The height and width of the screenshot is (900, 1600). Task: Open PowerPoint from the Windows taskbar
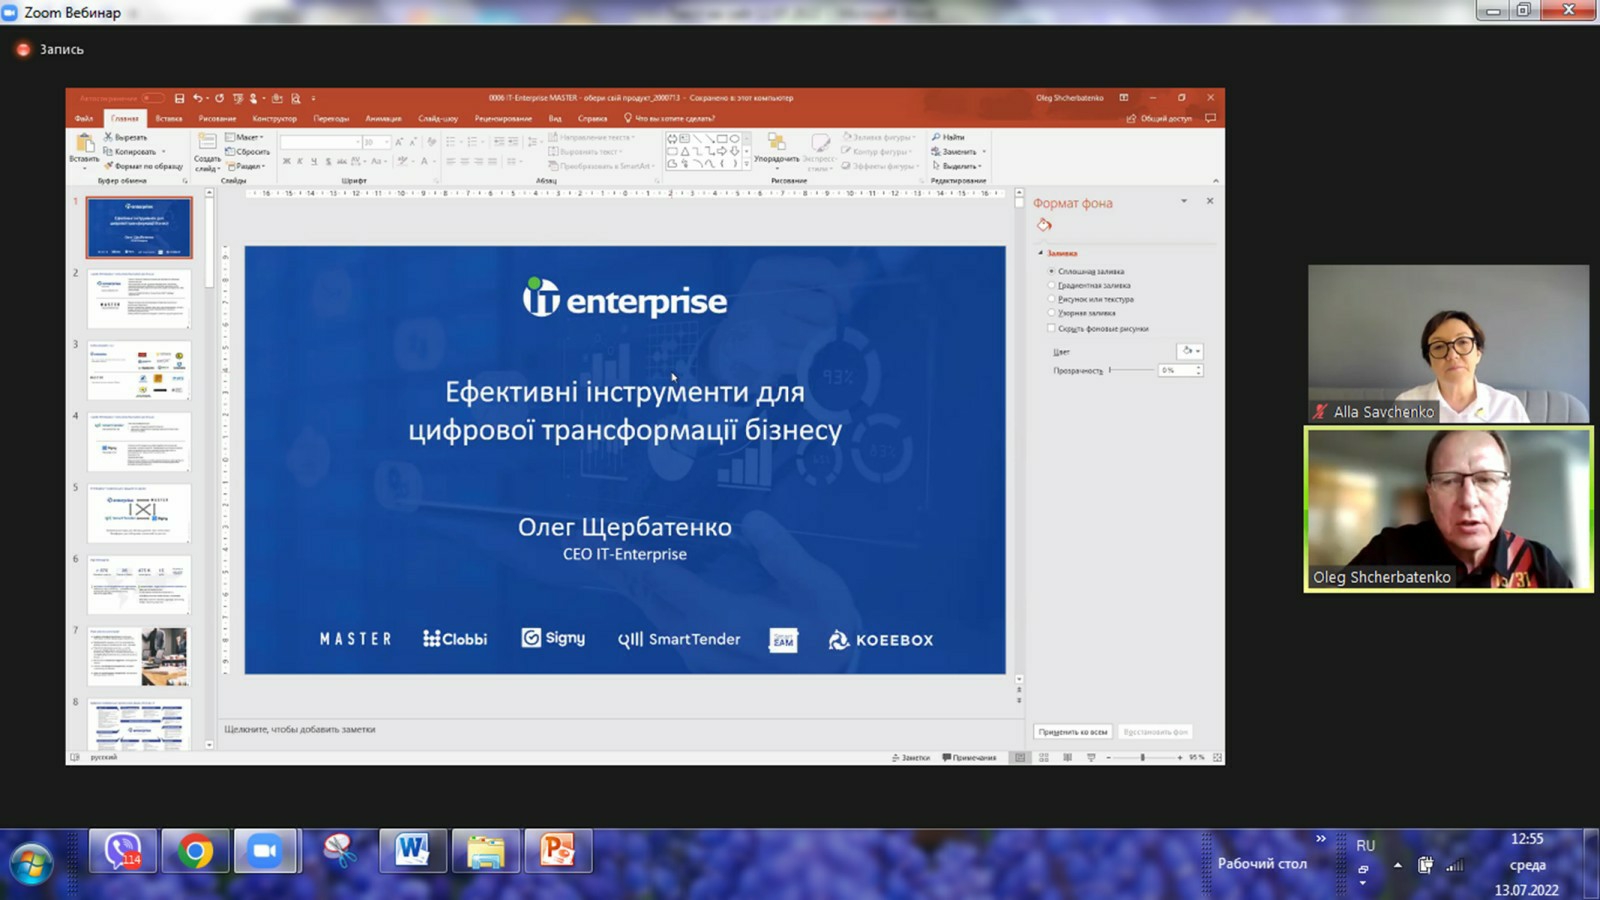click(557, 852)
